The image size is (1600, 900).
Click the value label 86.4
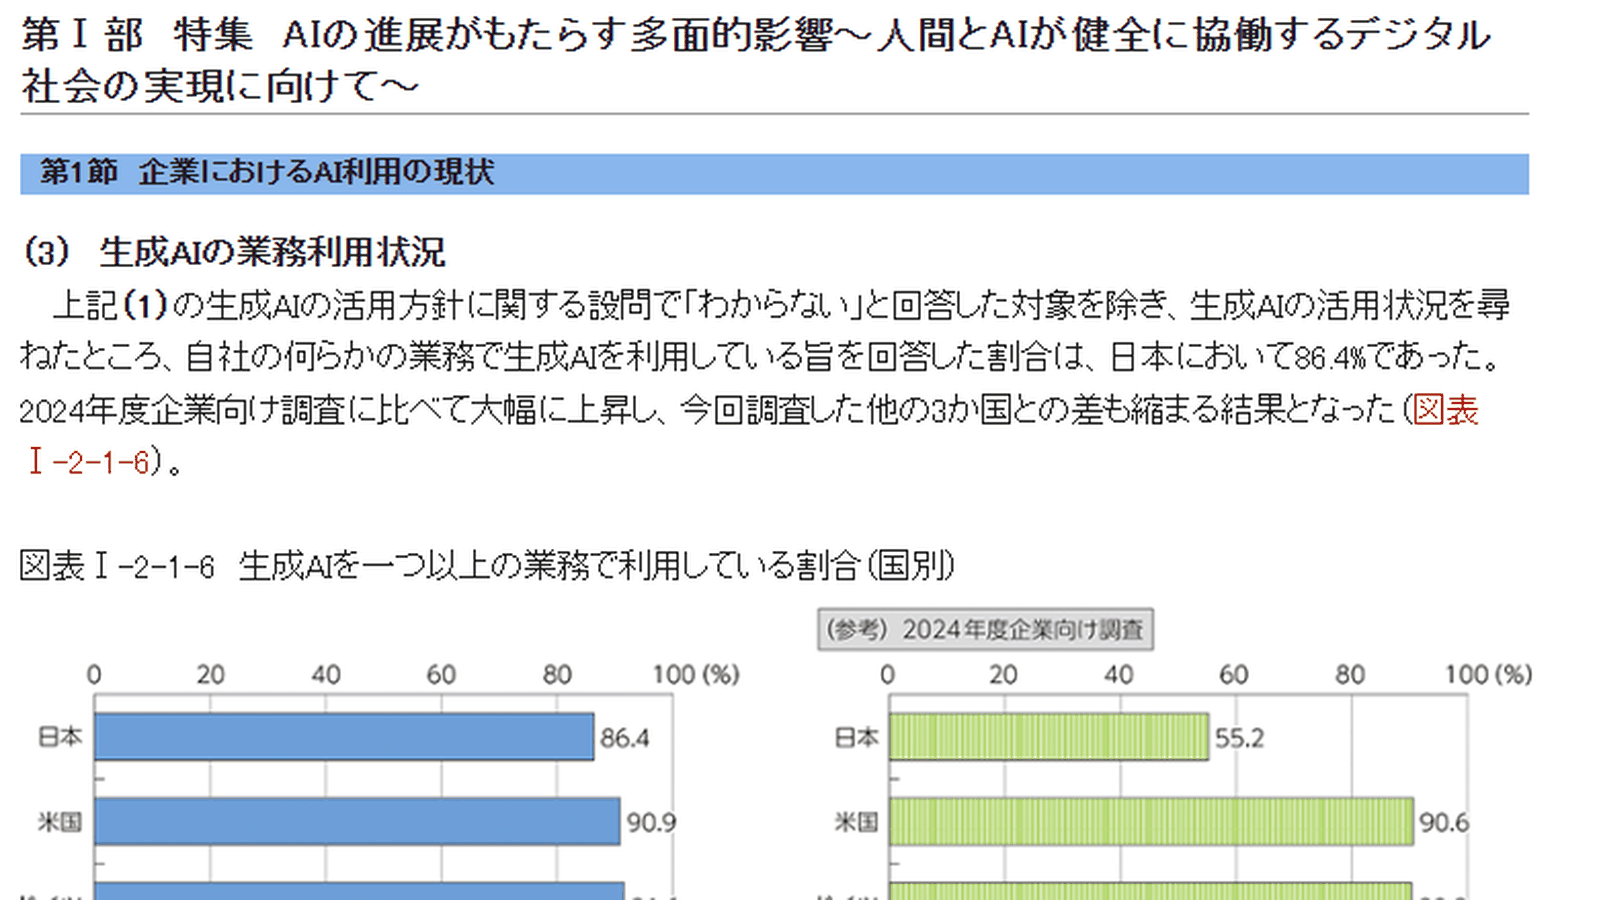point(625,738)
